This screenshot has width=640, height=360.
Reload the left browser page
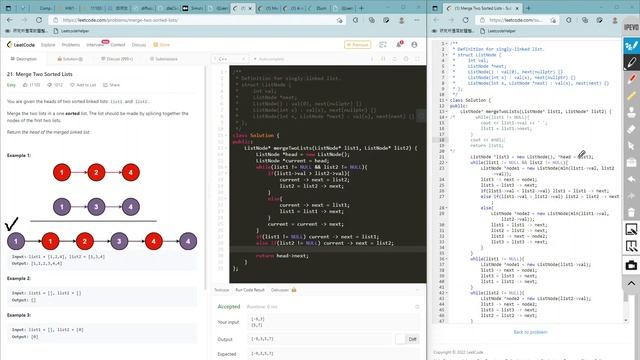[39, 20]
